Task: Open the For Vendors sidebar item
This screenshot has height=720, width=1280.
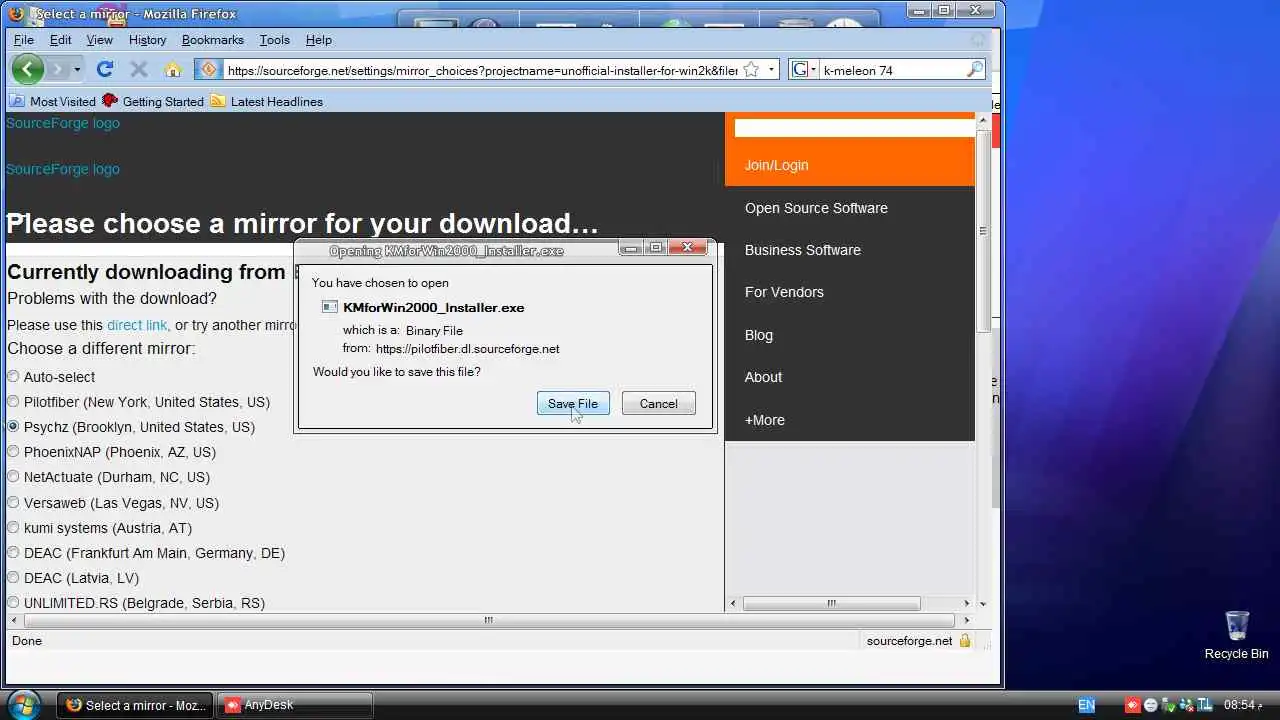Action: click(x=784, y=292)
